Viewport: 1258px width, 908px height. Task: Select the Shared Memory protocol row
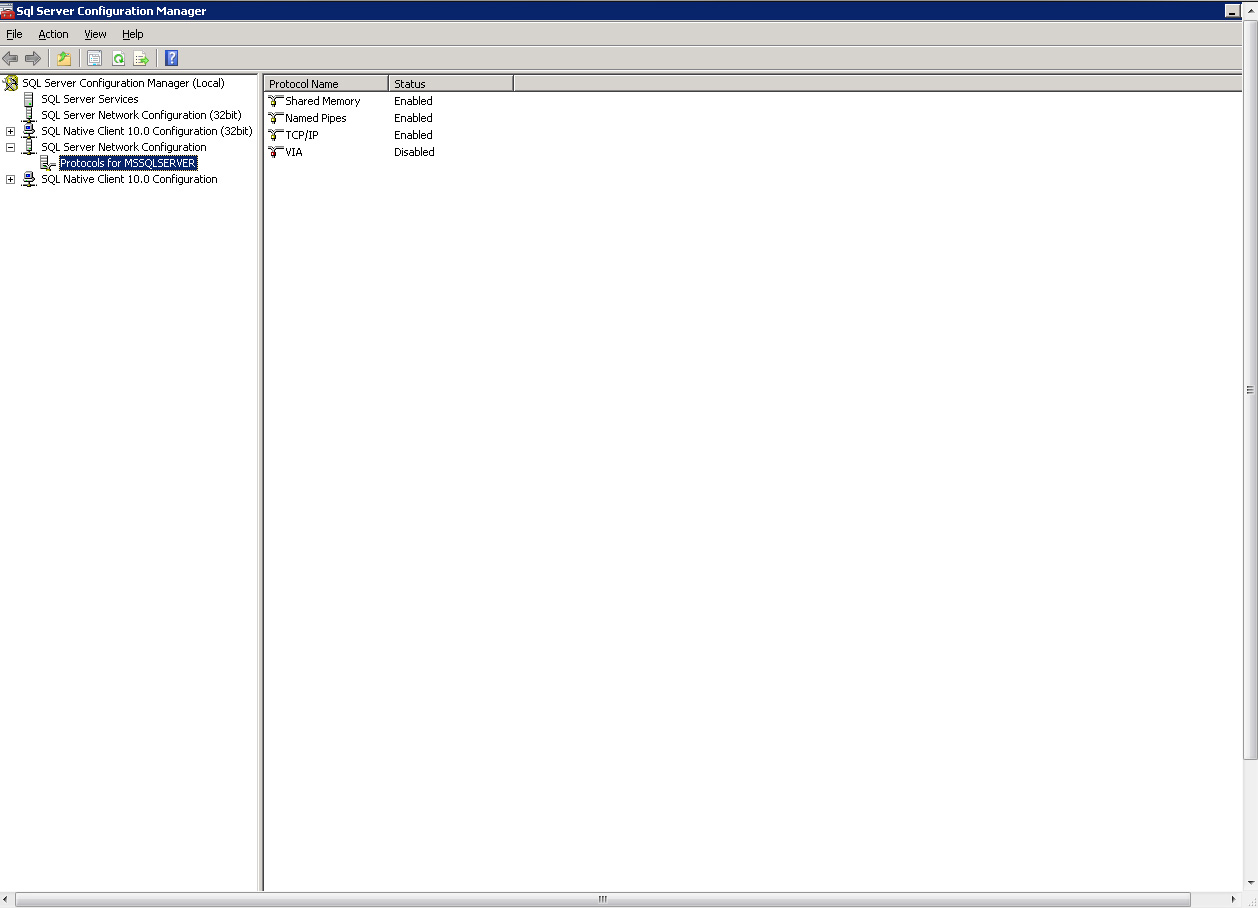(323, 101)
